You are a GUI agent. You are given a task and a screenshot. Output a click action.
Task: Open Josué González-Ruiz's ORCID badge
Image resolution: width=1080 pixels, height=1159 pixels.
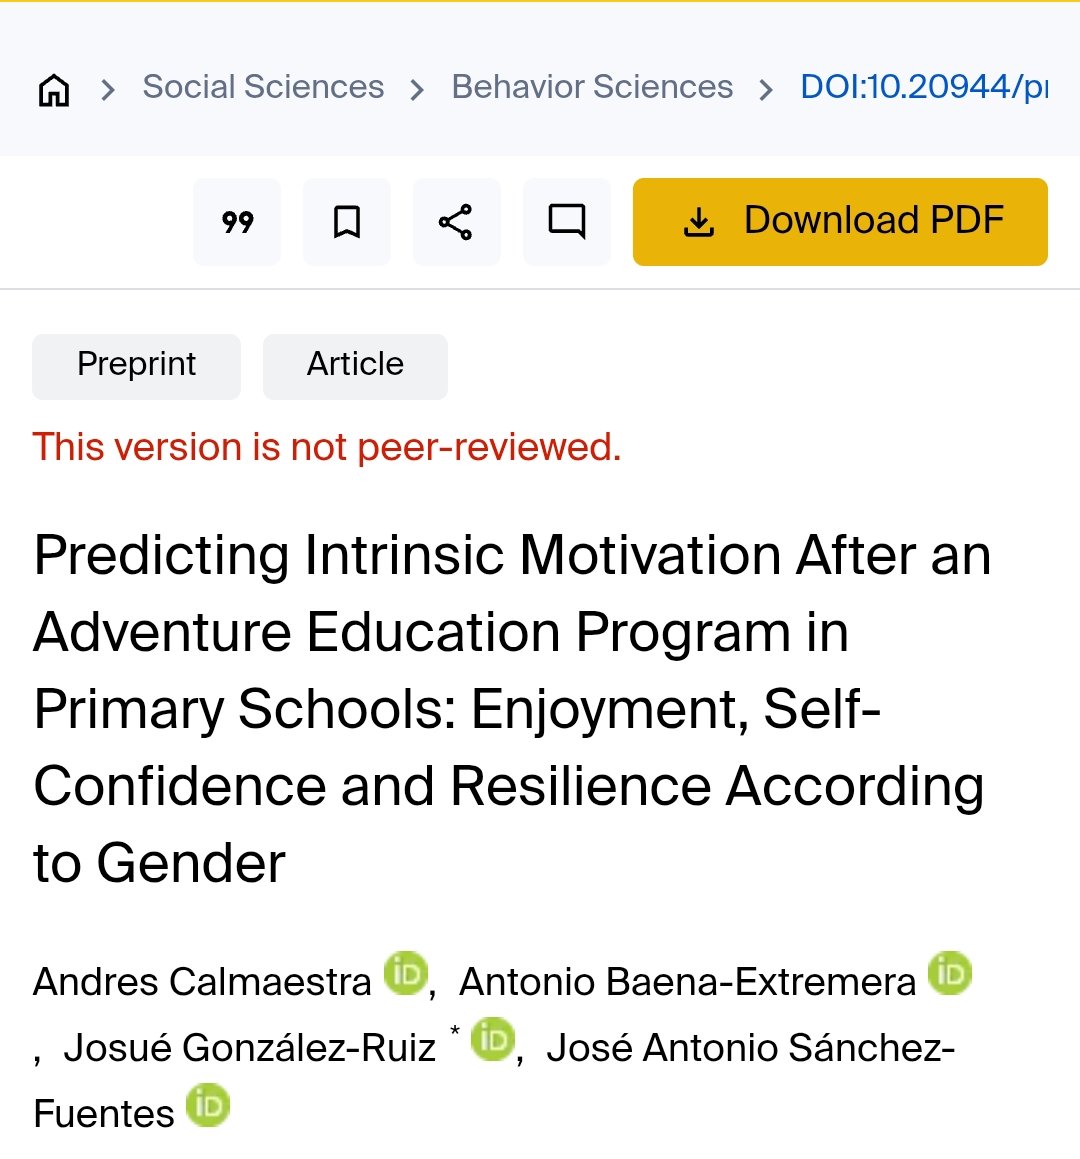tap(492, 1039)
